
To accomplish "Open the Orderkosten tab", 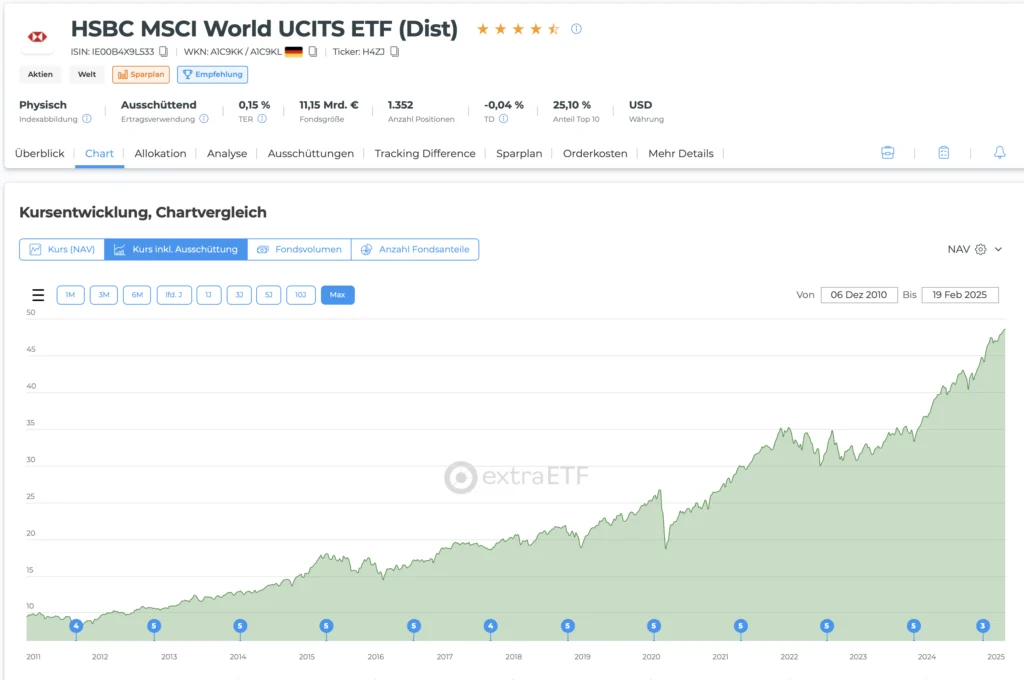I will point(595,154).
